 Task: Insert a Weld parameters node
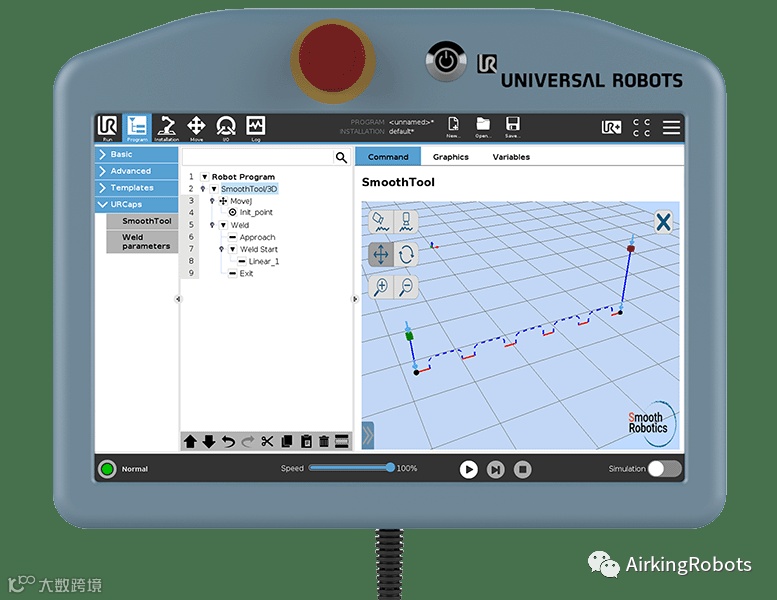click(x=143, y=242)
